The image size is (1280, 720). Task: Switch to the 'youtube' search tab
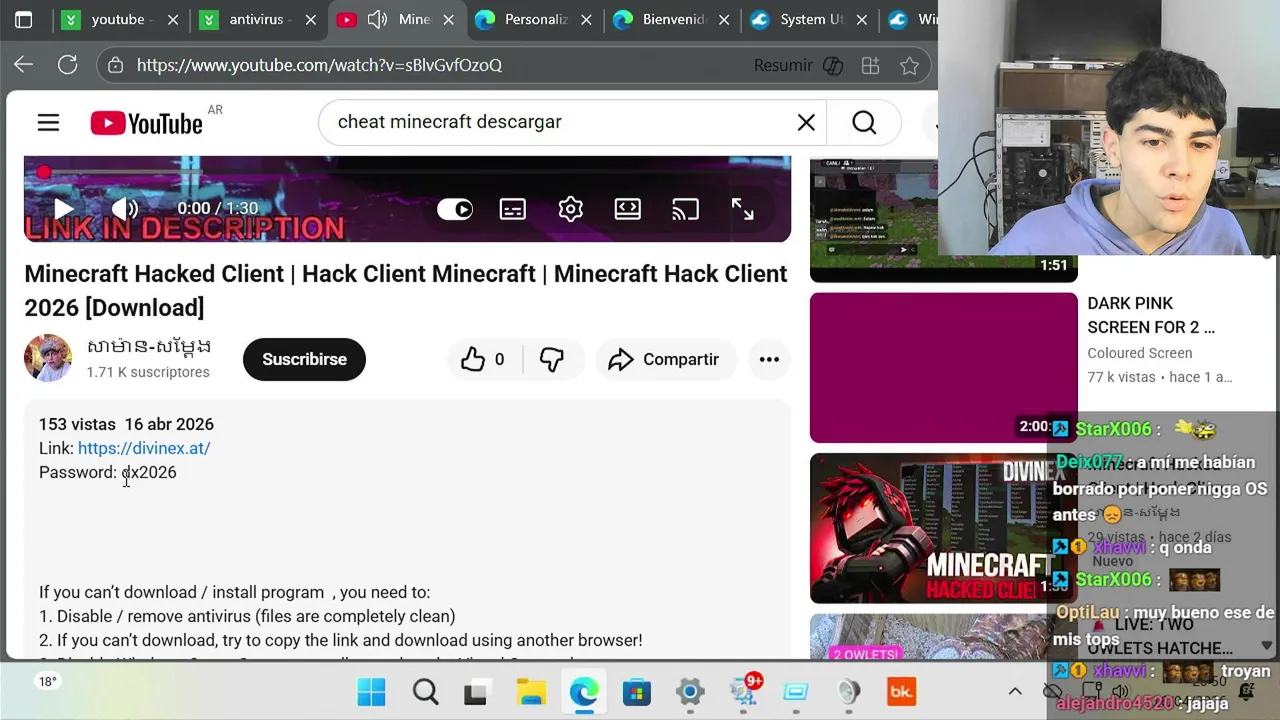click(x=118, y=19)
